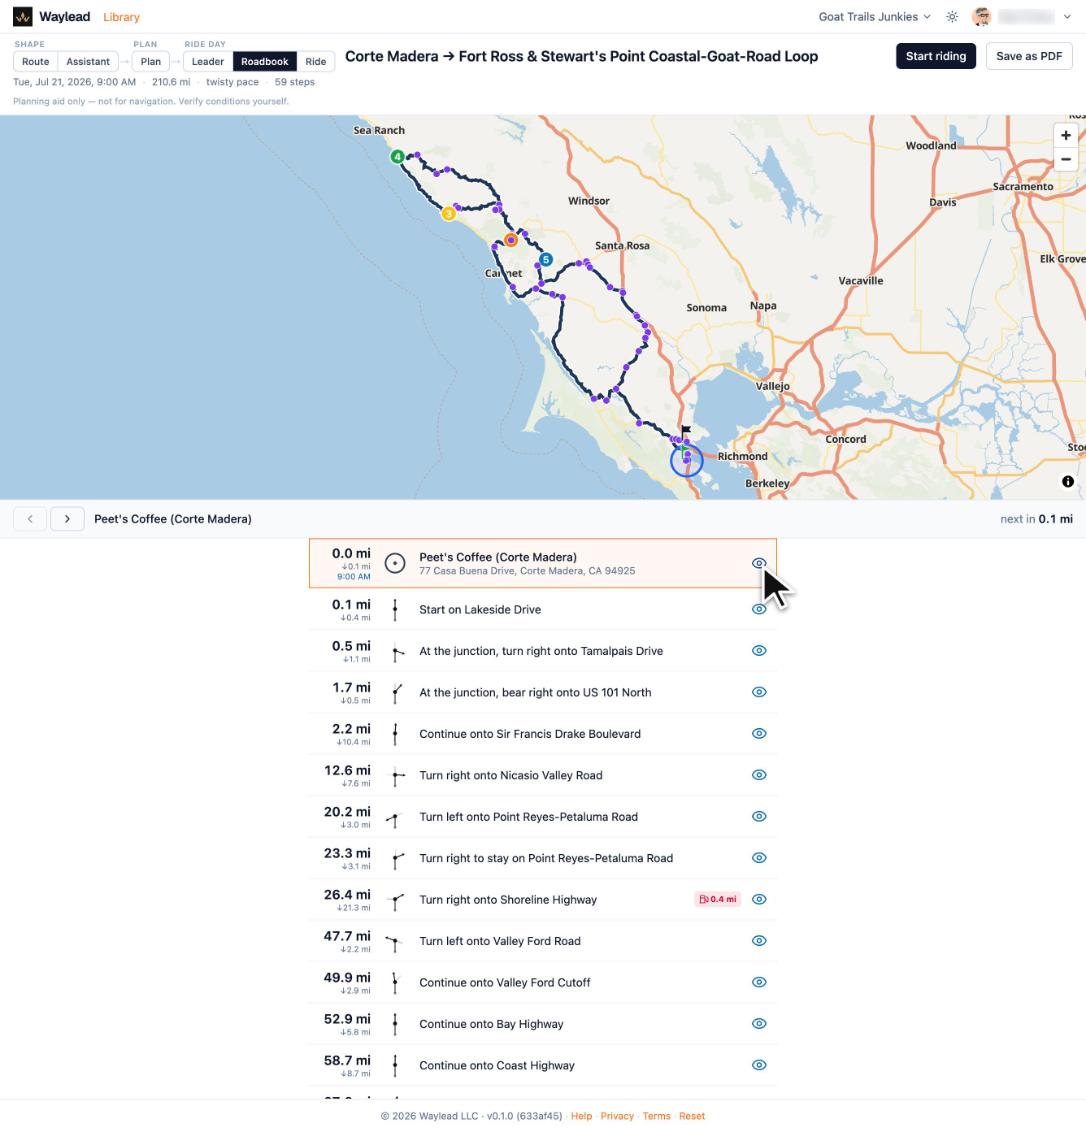Open the Goat Trails Junkies group dropdown

point(874,17)
